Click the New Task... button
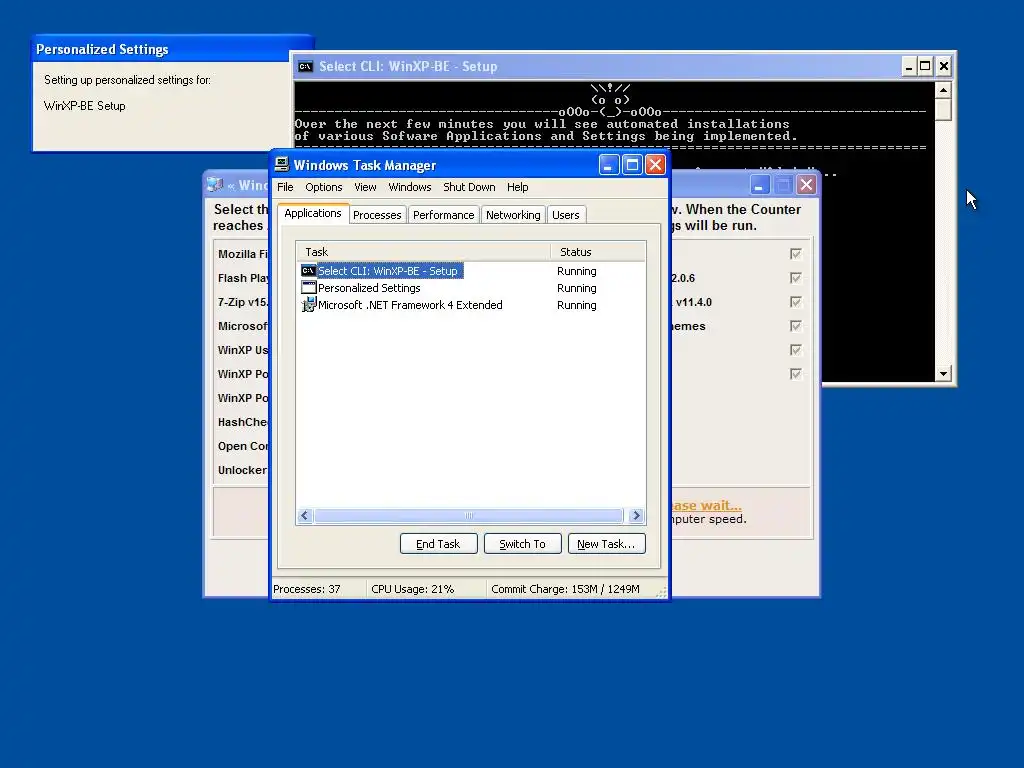1024x768 pixels. click(x=606, y=544)
